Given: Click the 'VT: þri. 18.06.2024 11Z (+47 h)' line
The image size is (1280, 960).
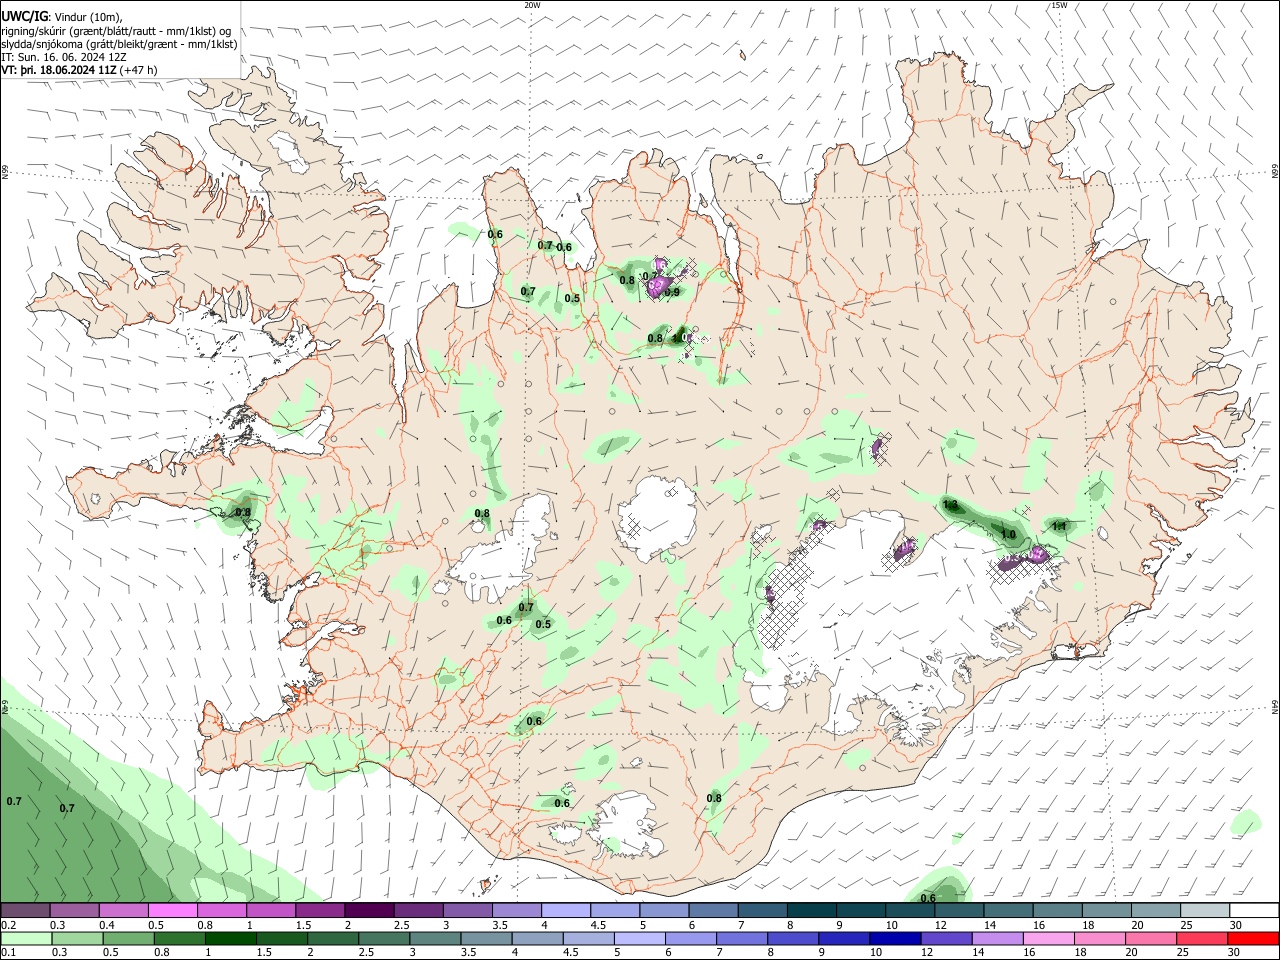Looking at the screenshot, I should [79, 70].
